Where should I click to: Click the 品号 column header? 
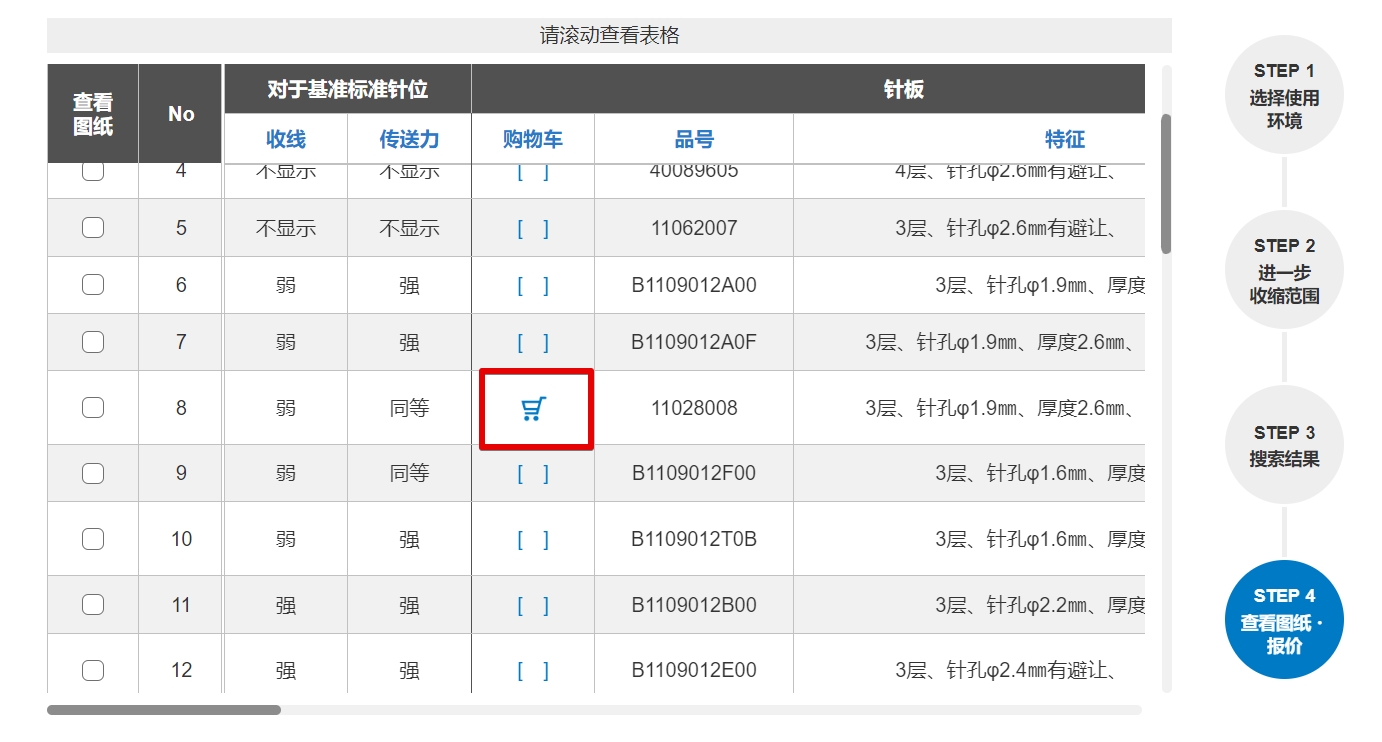pyautogui.click(x=694, y=140)
